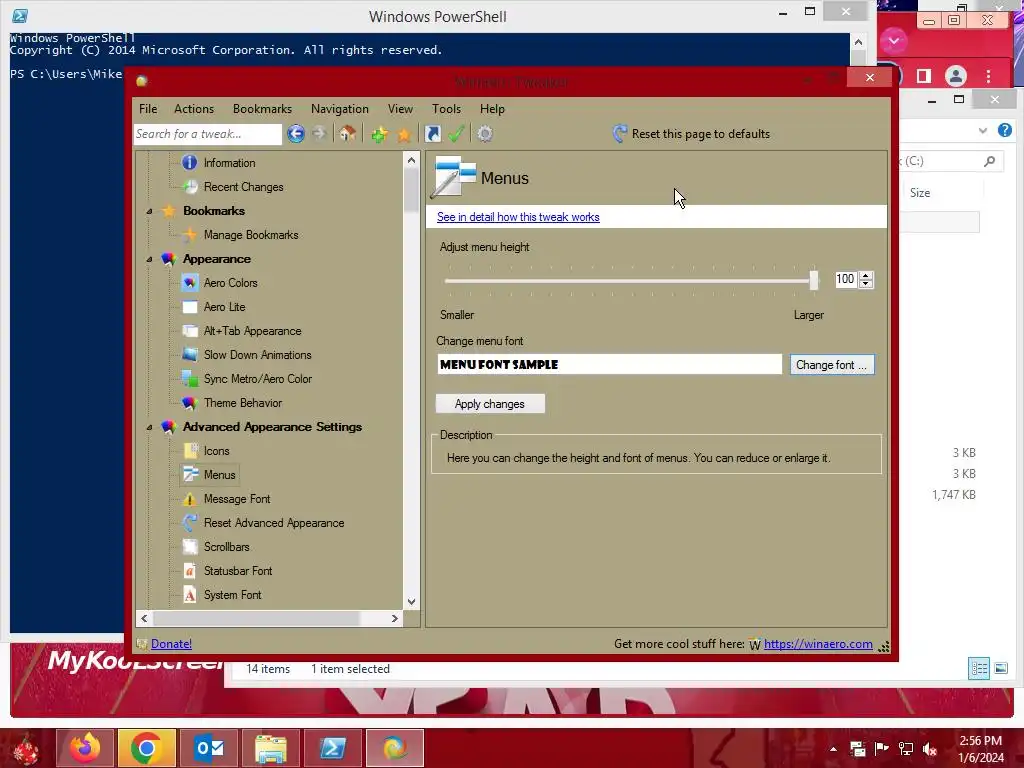Open Firefox from the taskbar

coord(85,748)
